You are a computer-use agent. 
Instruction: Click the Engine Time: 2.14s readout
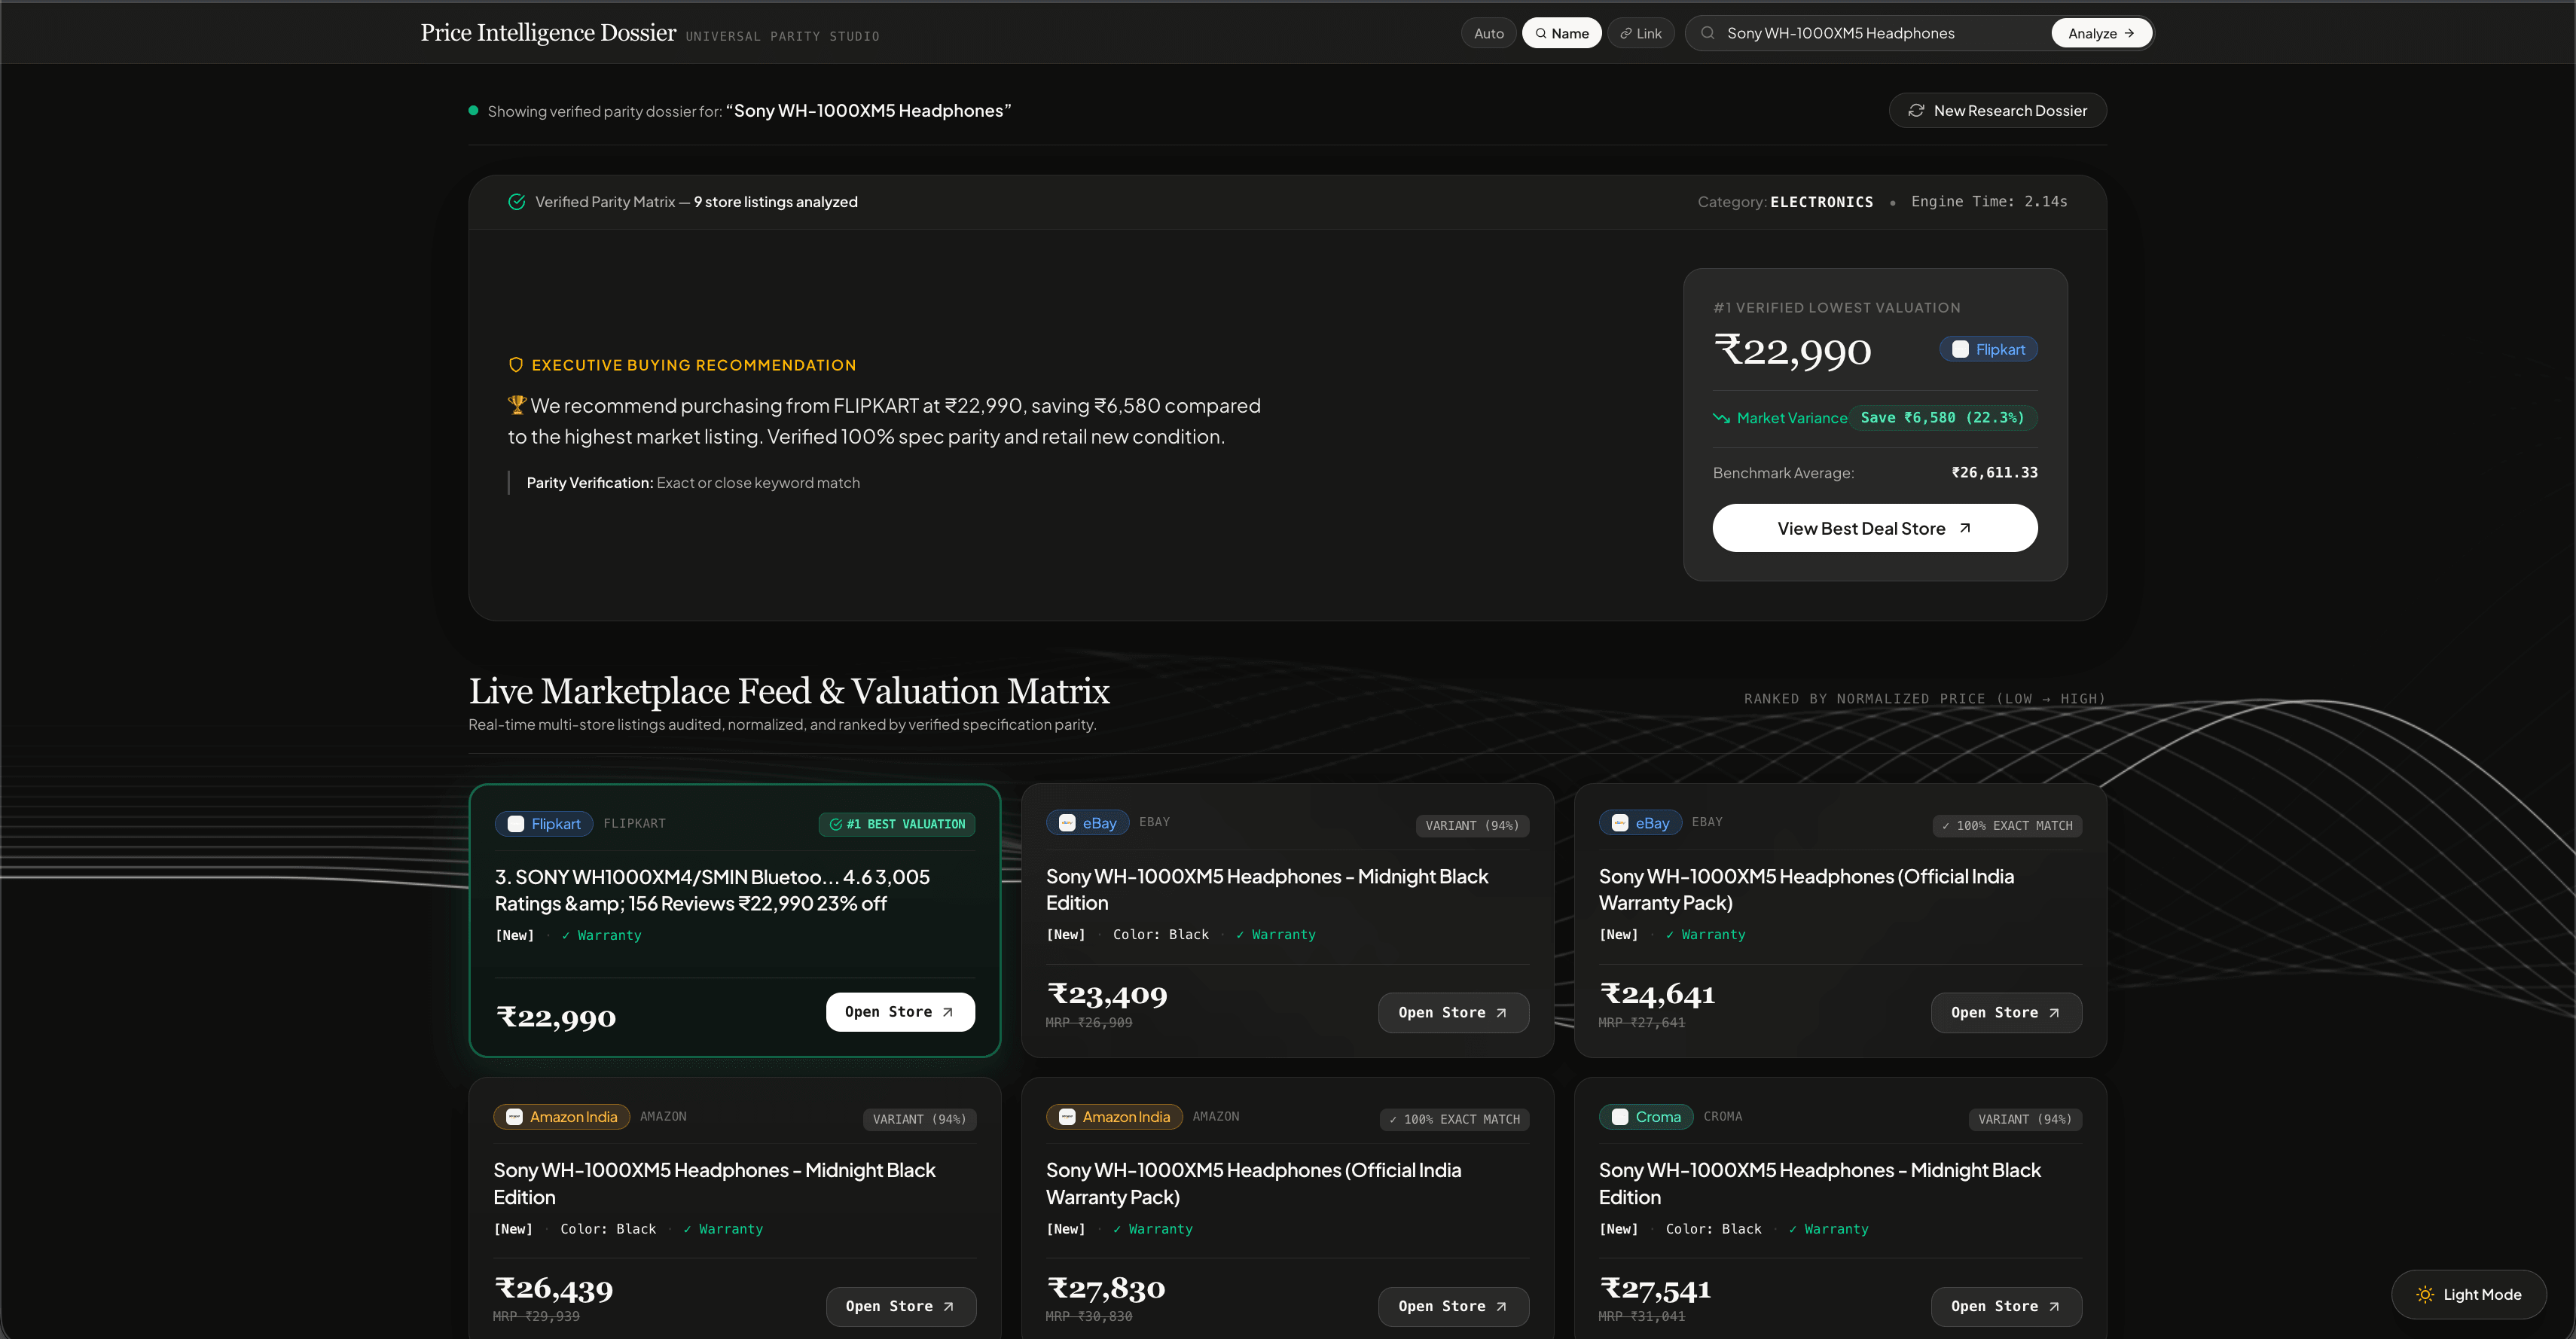[x=1989, y=201]
